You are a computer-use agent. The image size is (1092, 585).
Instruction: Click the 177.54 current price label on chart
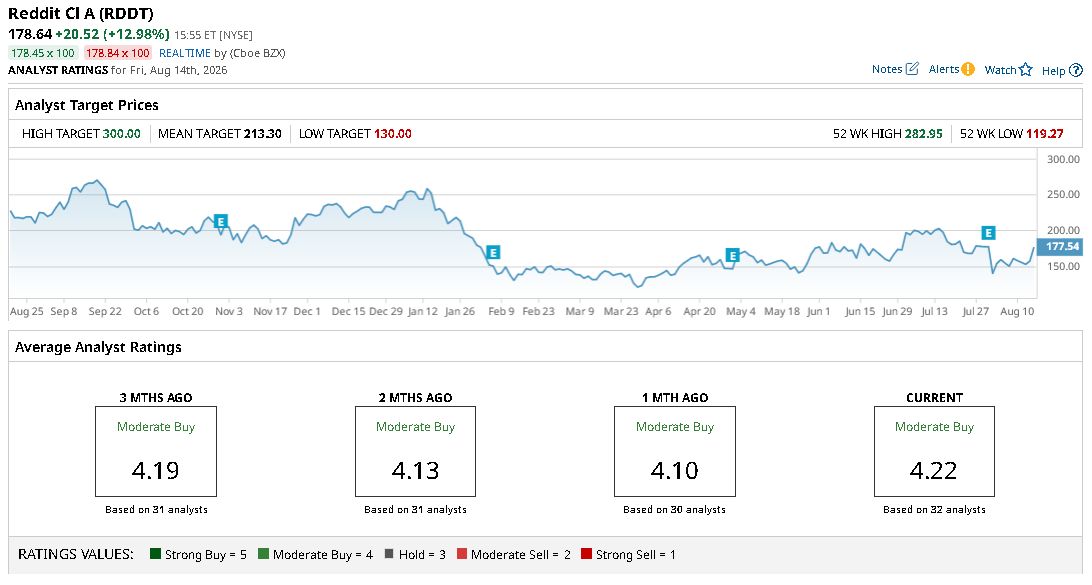1060,247
